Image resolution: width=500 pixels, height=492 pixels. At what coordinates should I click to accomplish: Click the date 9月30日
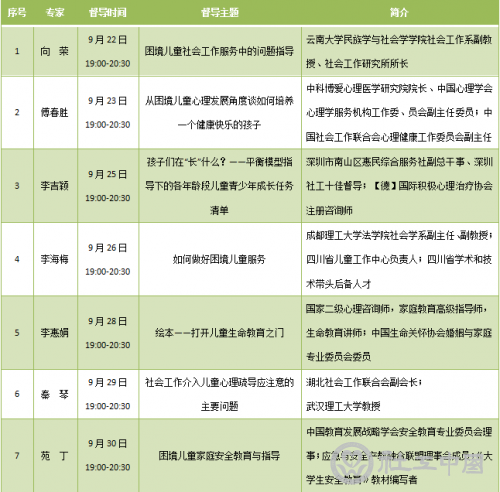click(108, 443)
